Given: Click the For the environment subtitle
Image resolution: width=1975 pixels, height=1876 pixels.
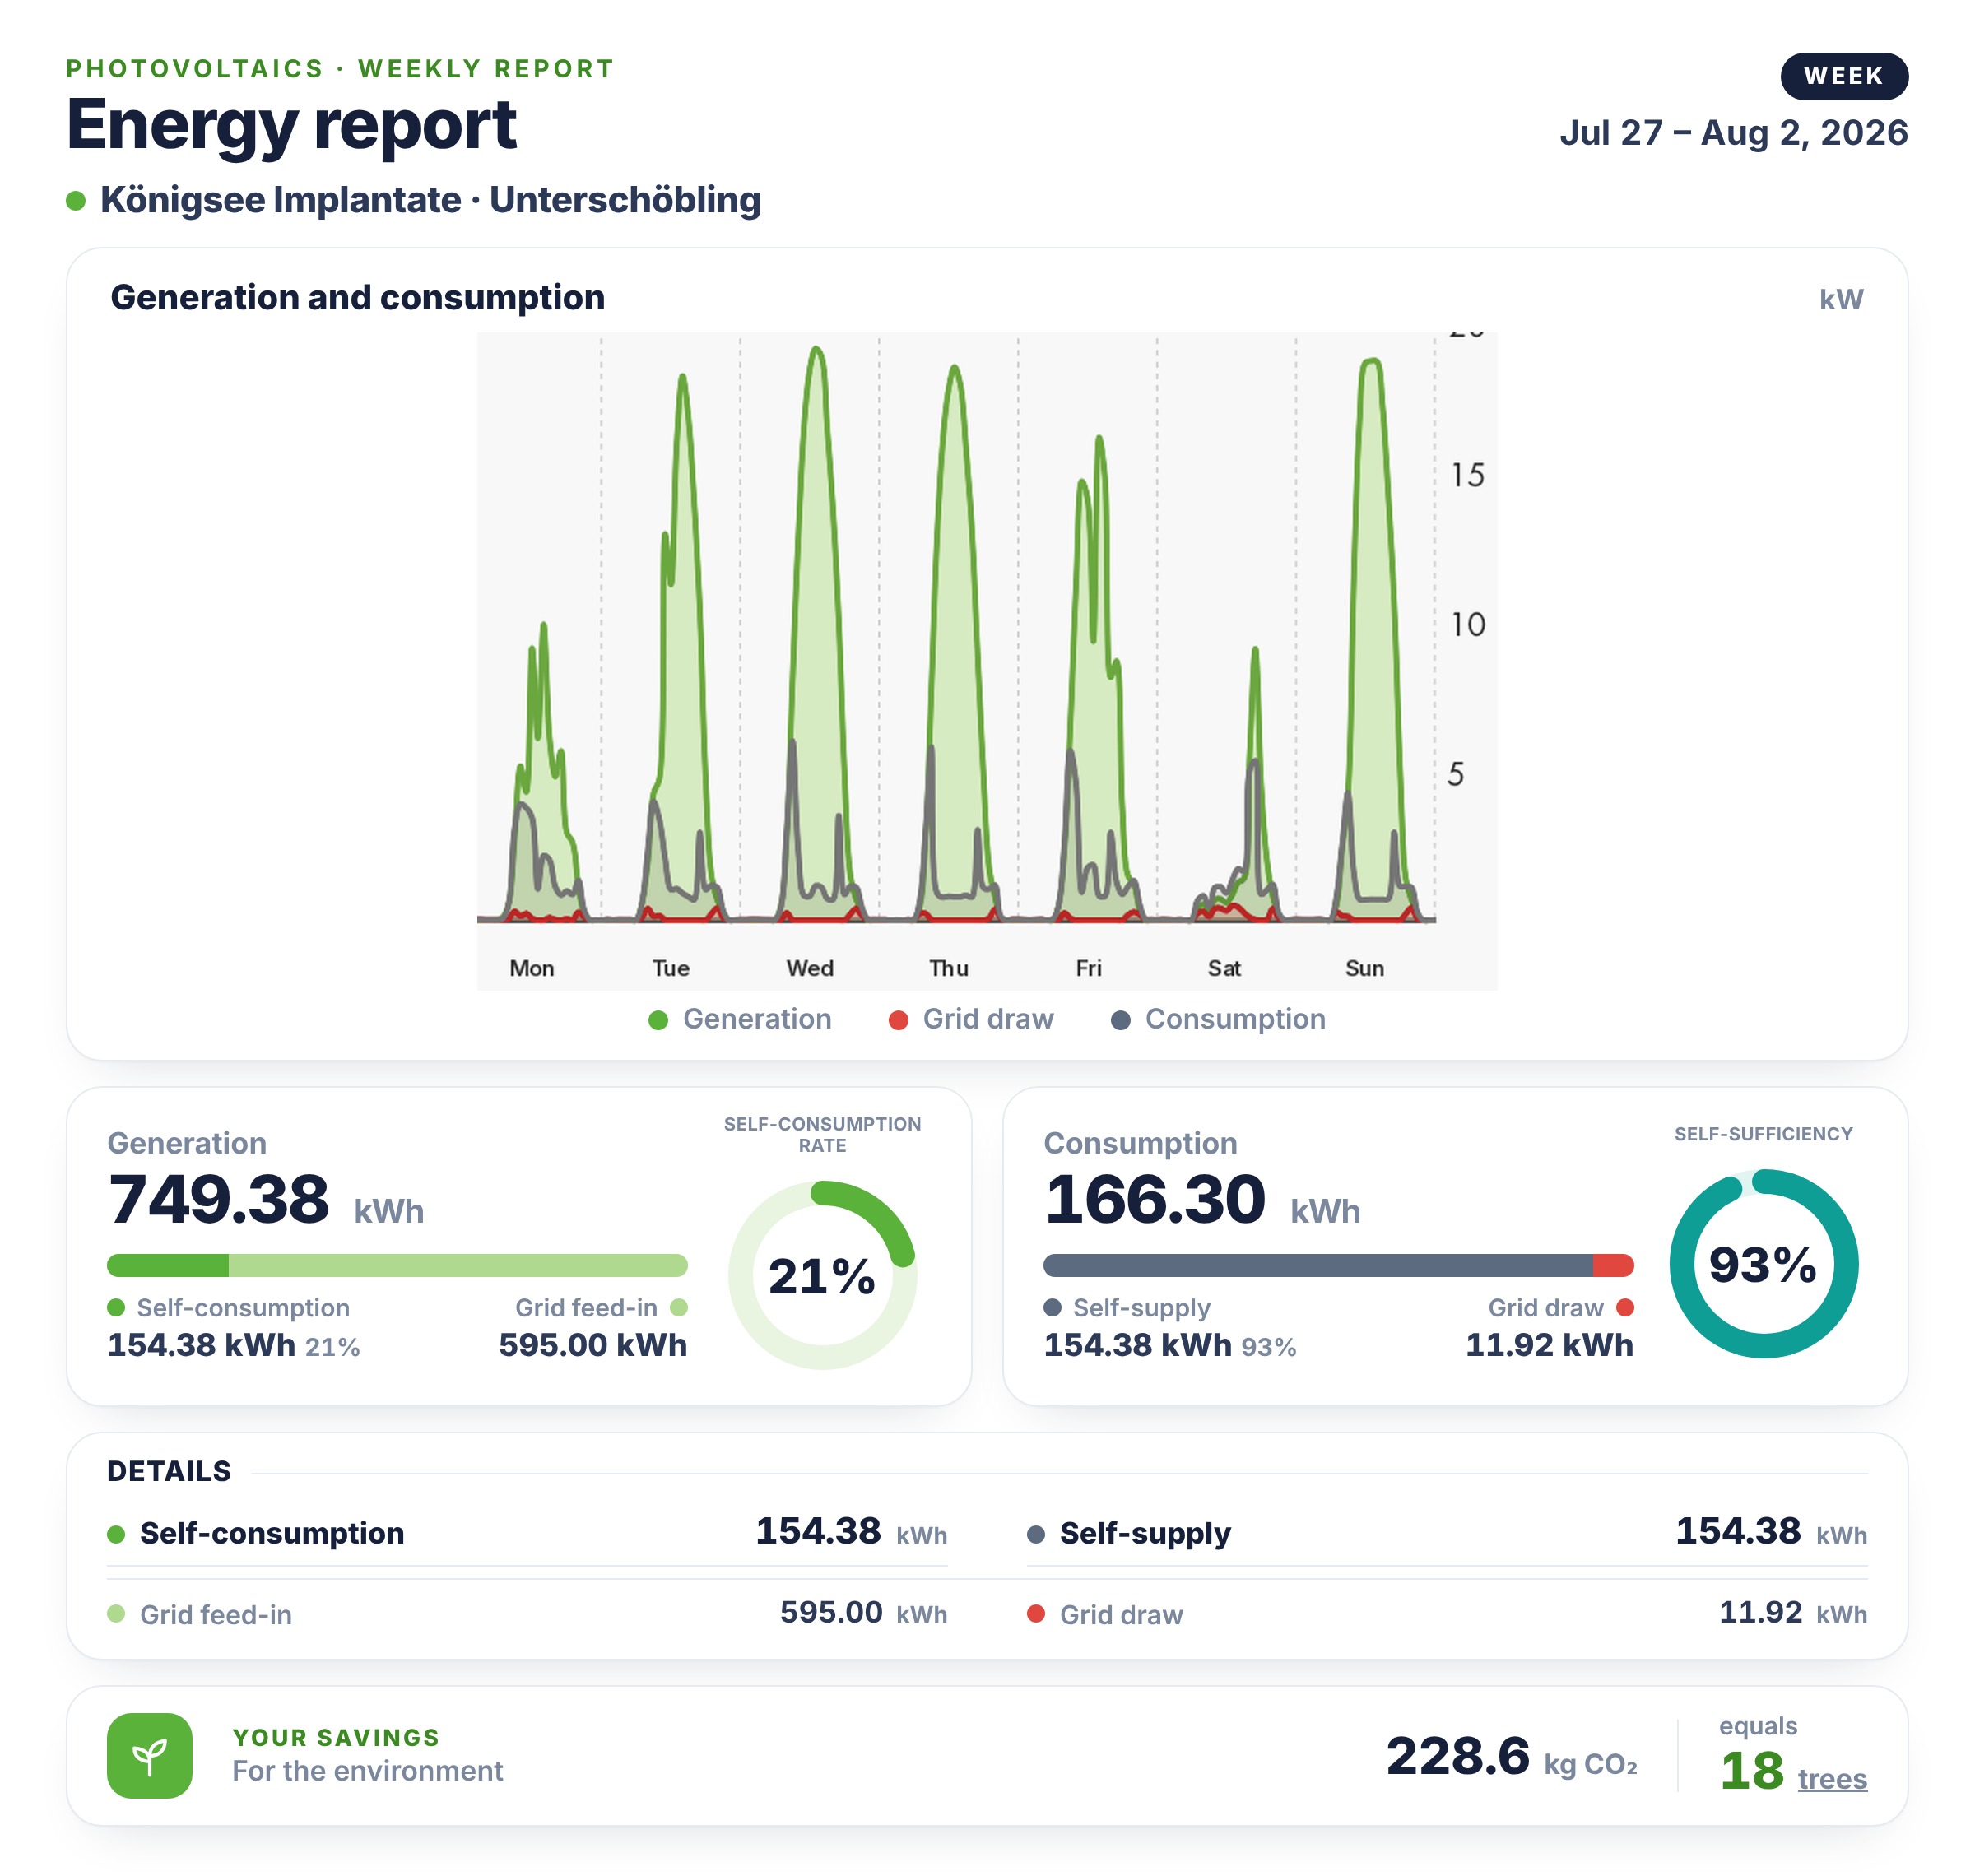Looking at the screenshot, I should tap(367, 1771).
